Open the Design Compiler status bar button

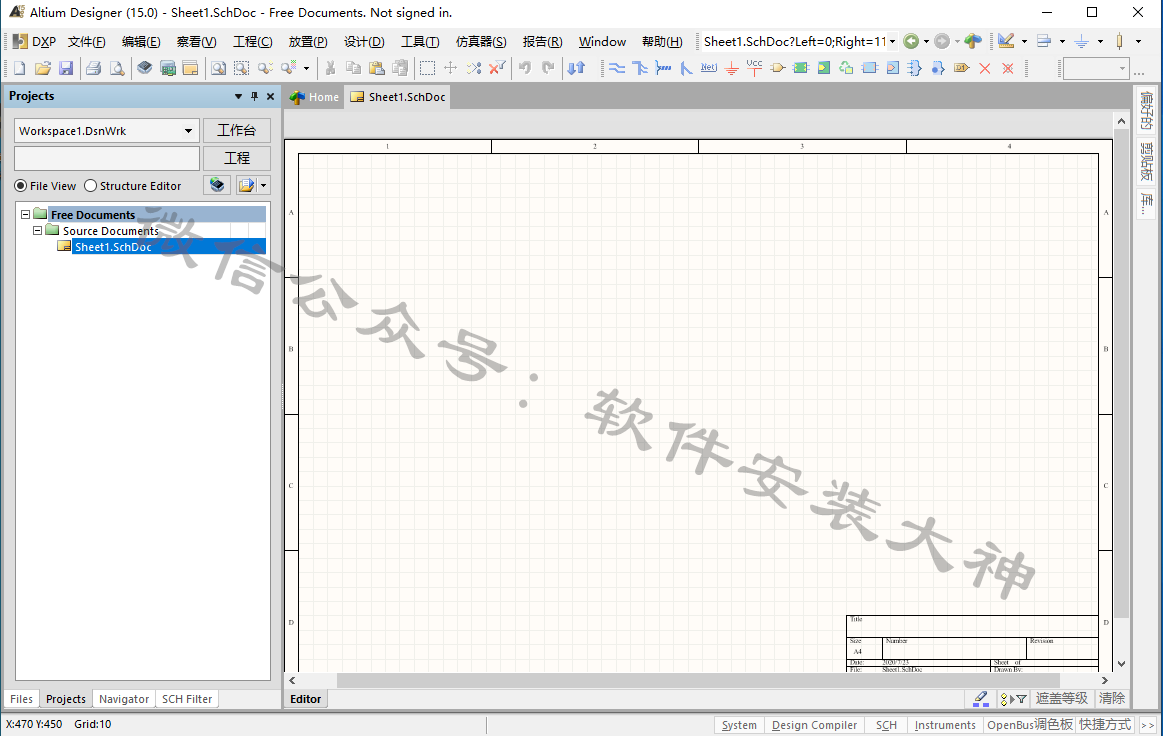click(814, 725)
